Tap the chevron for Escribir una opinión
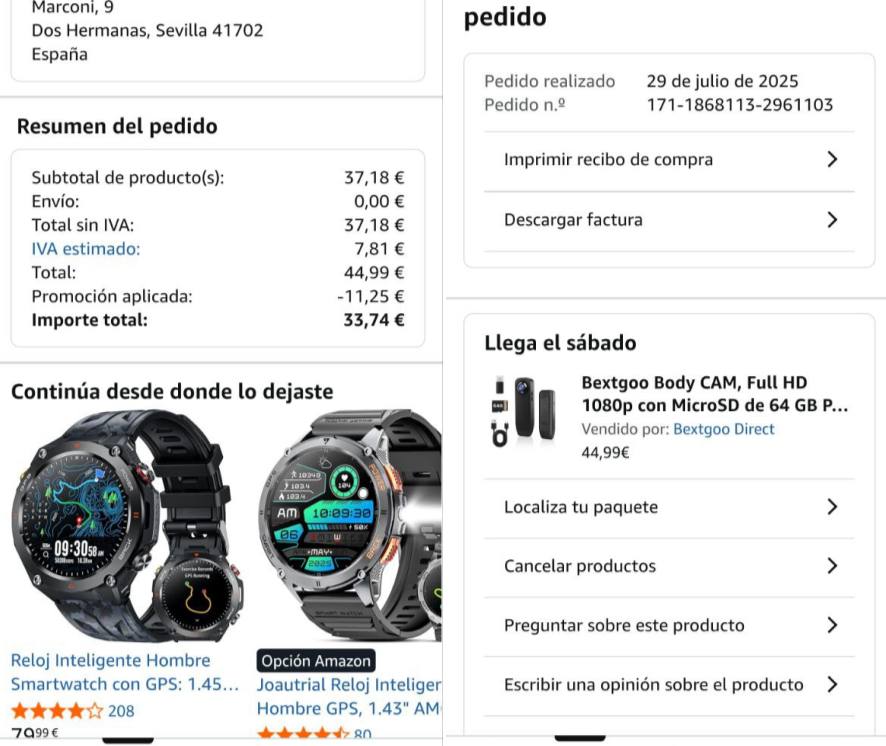 pos(832,684)
